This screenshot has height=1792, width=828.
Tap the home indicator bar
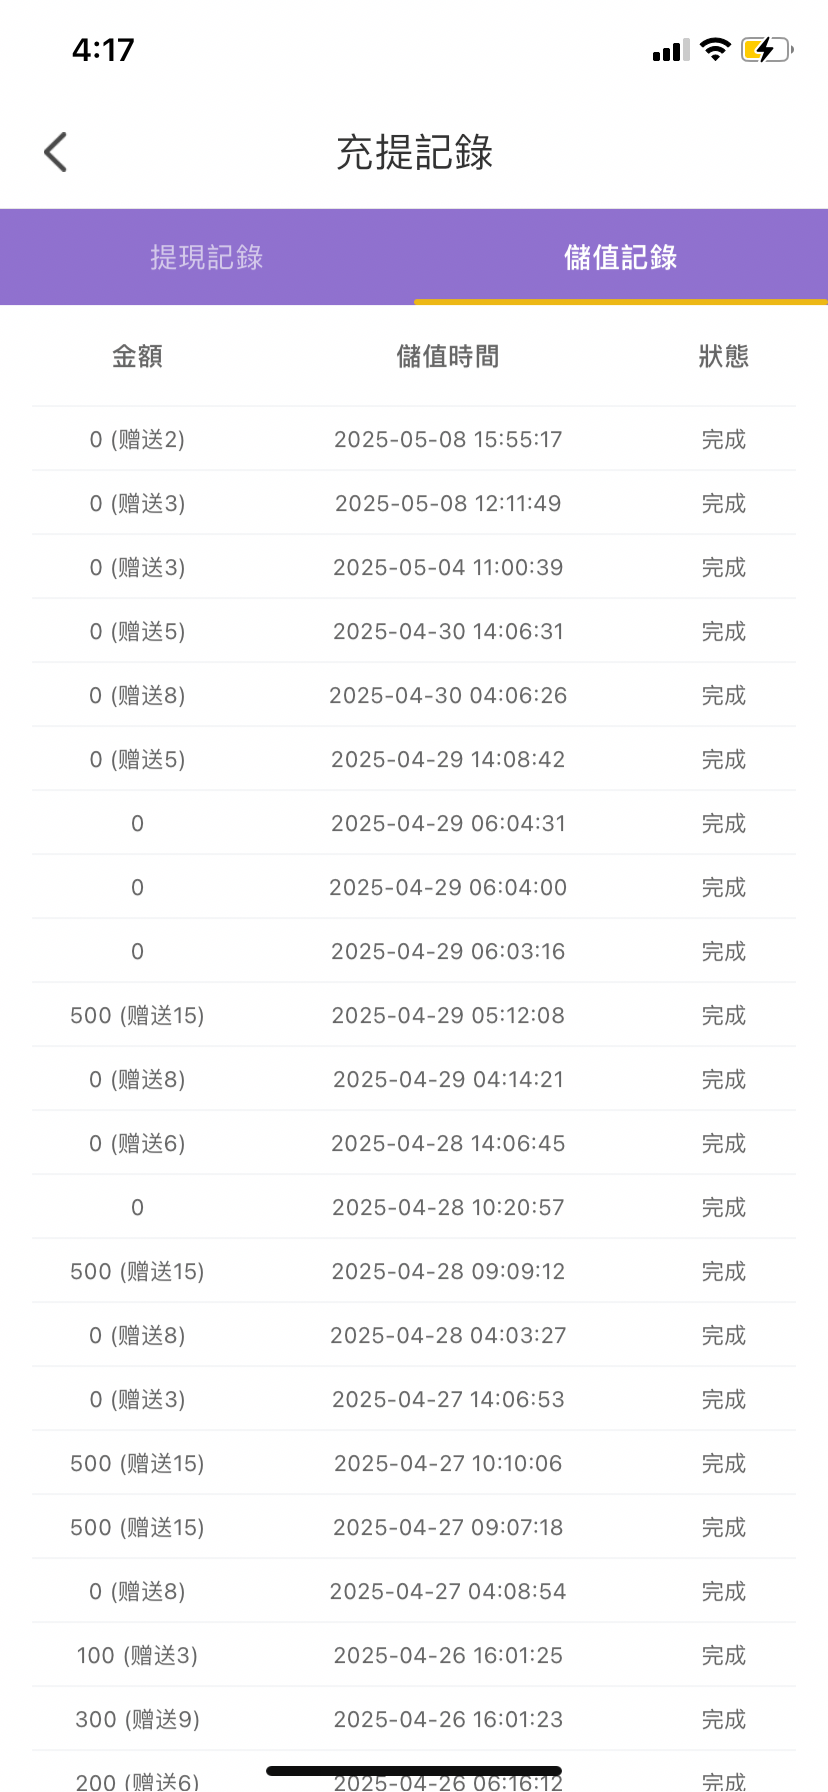pos(414,1771)
